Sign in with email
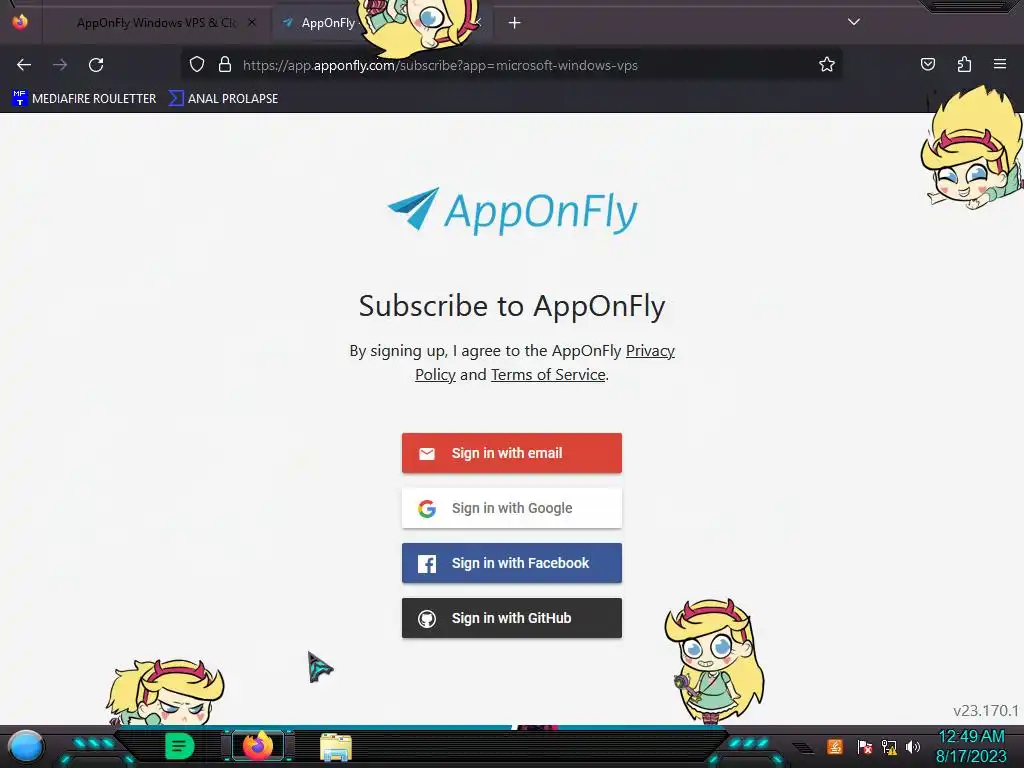 click(x=511, y=453)
